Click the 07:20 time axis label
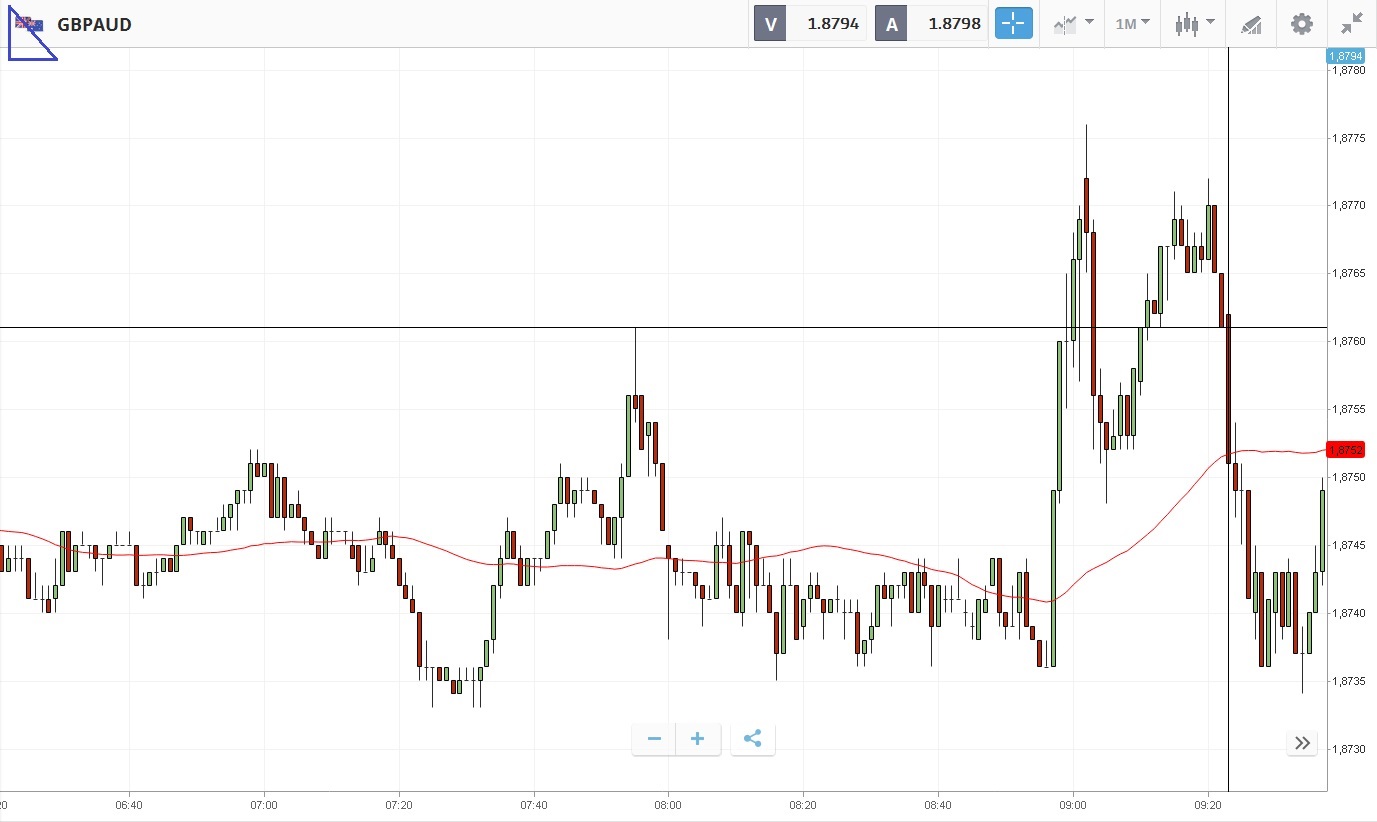Viewport: 1377px width, 822px height. point(399,804)
